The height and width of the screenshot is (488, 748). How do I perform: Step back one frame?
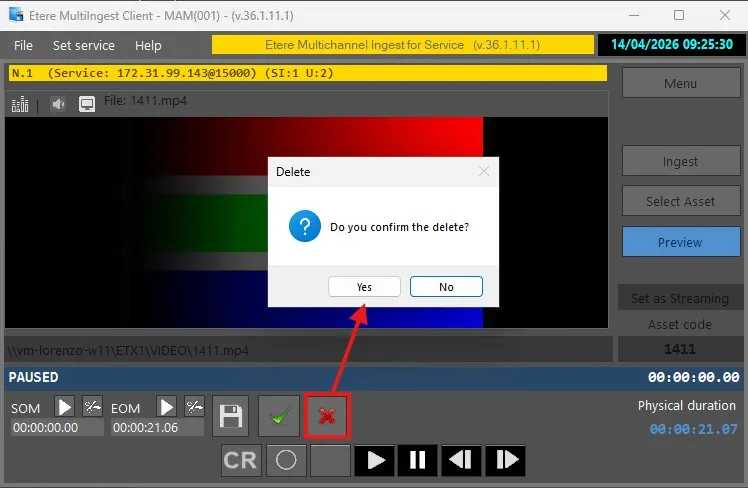461,461
